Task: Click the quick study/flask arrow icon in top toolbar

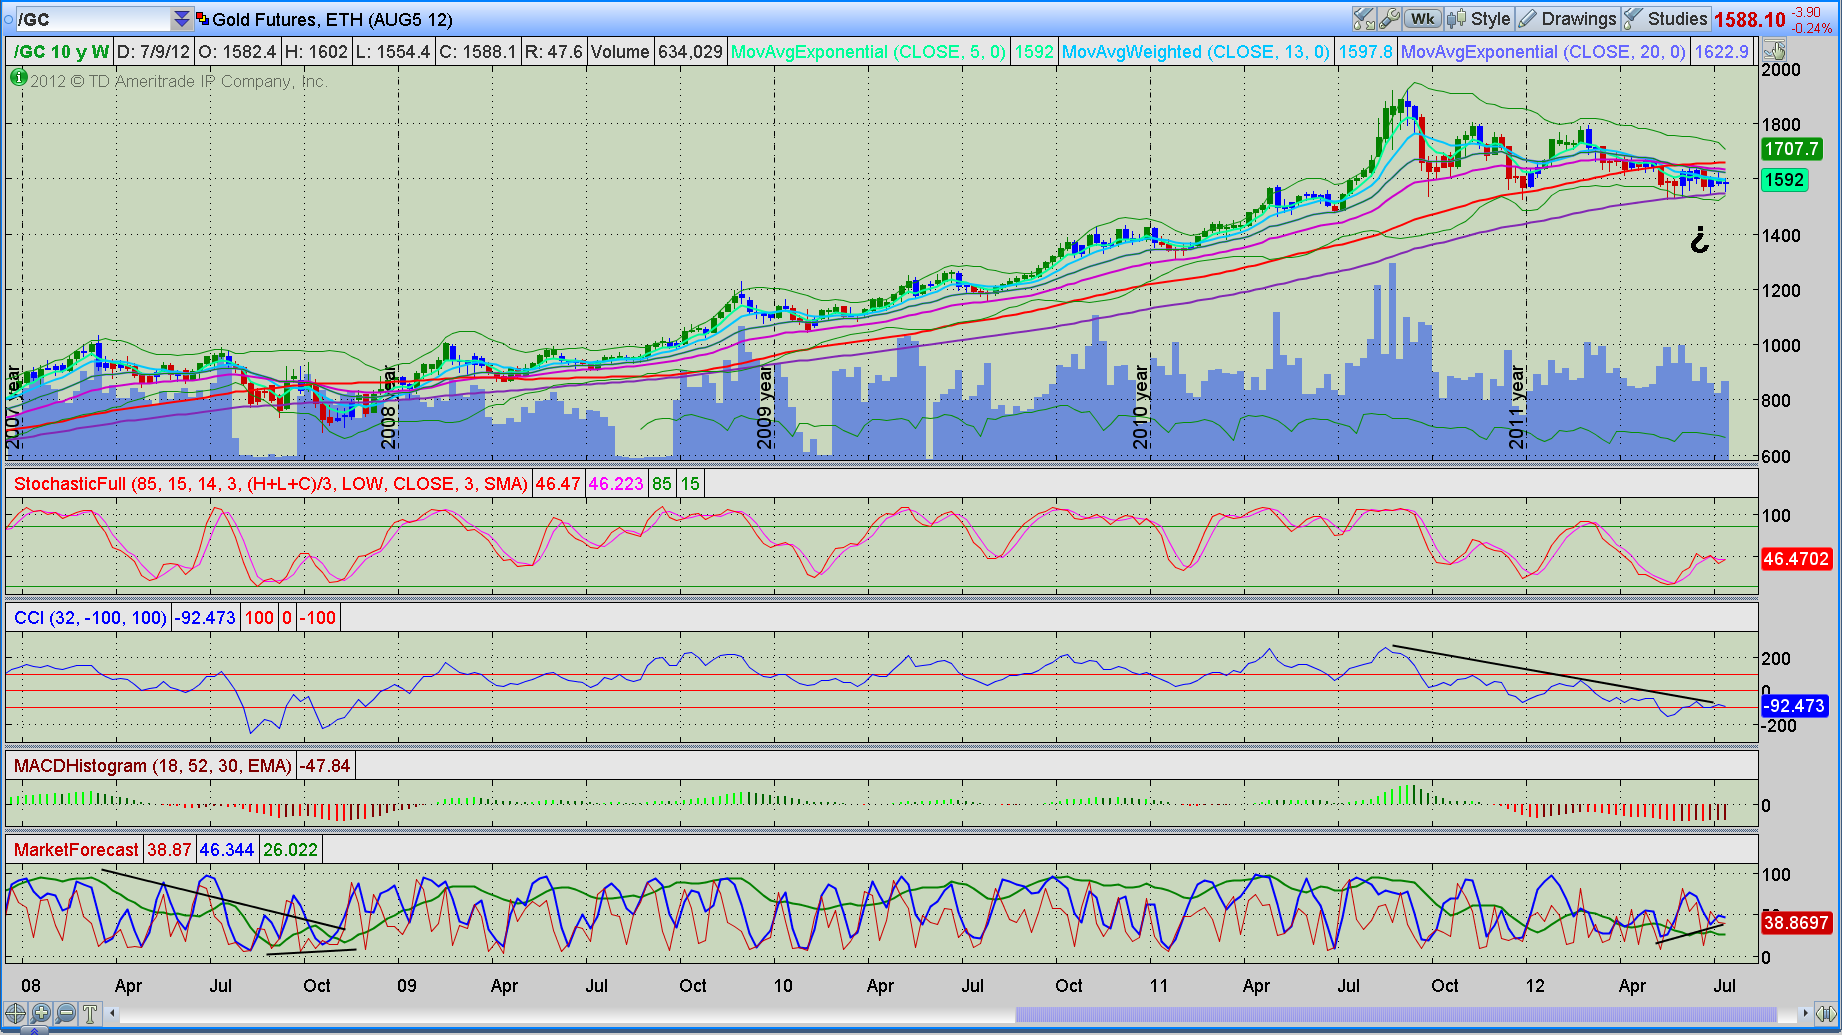Action: (1363, 19)
